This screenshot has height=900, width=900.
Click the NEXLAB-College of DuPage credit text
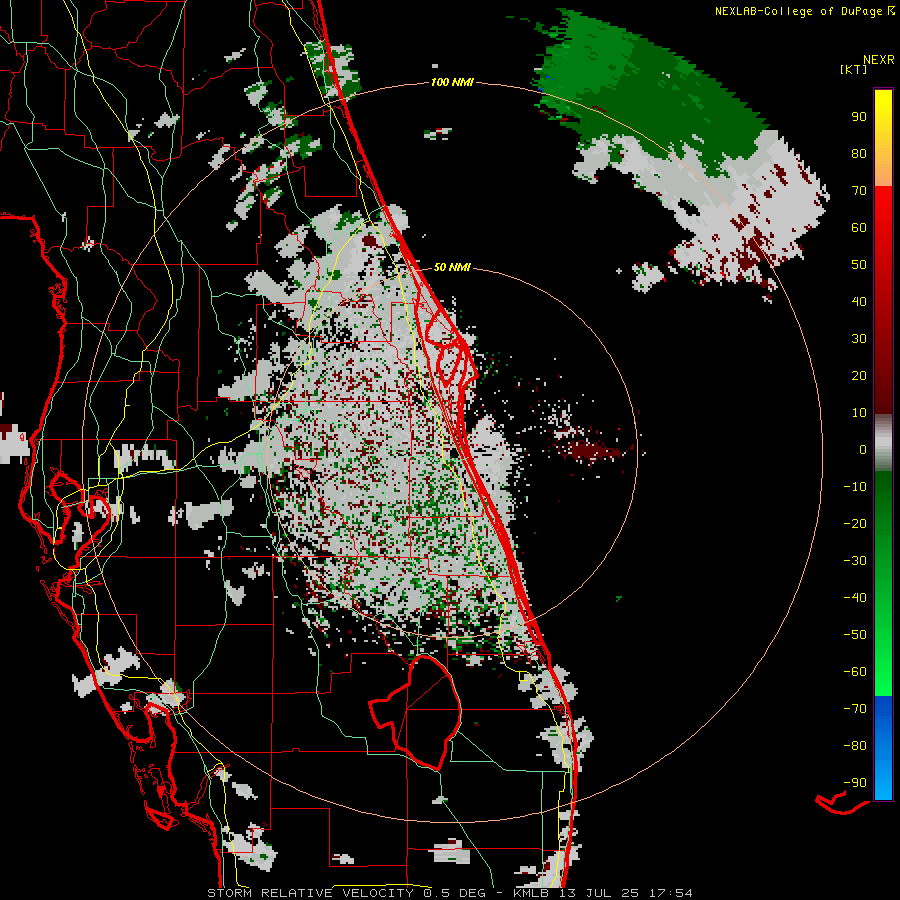click(798, 11)
